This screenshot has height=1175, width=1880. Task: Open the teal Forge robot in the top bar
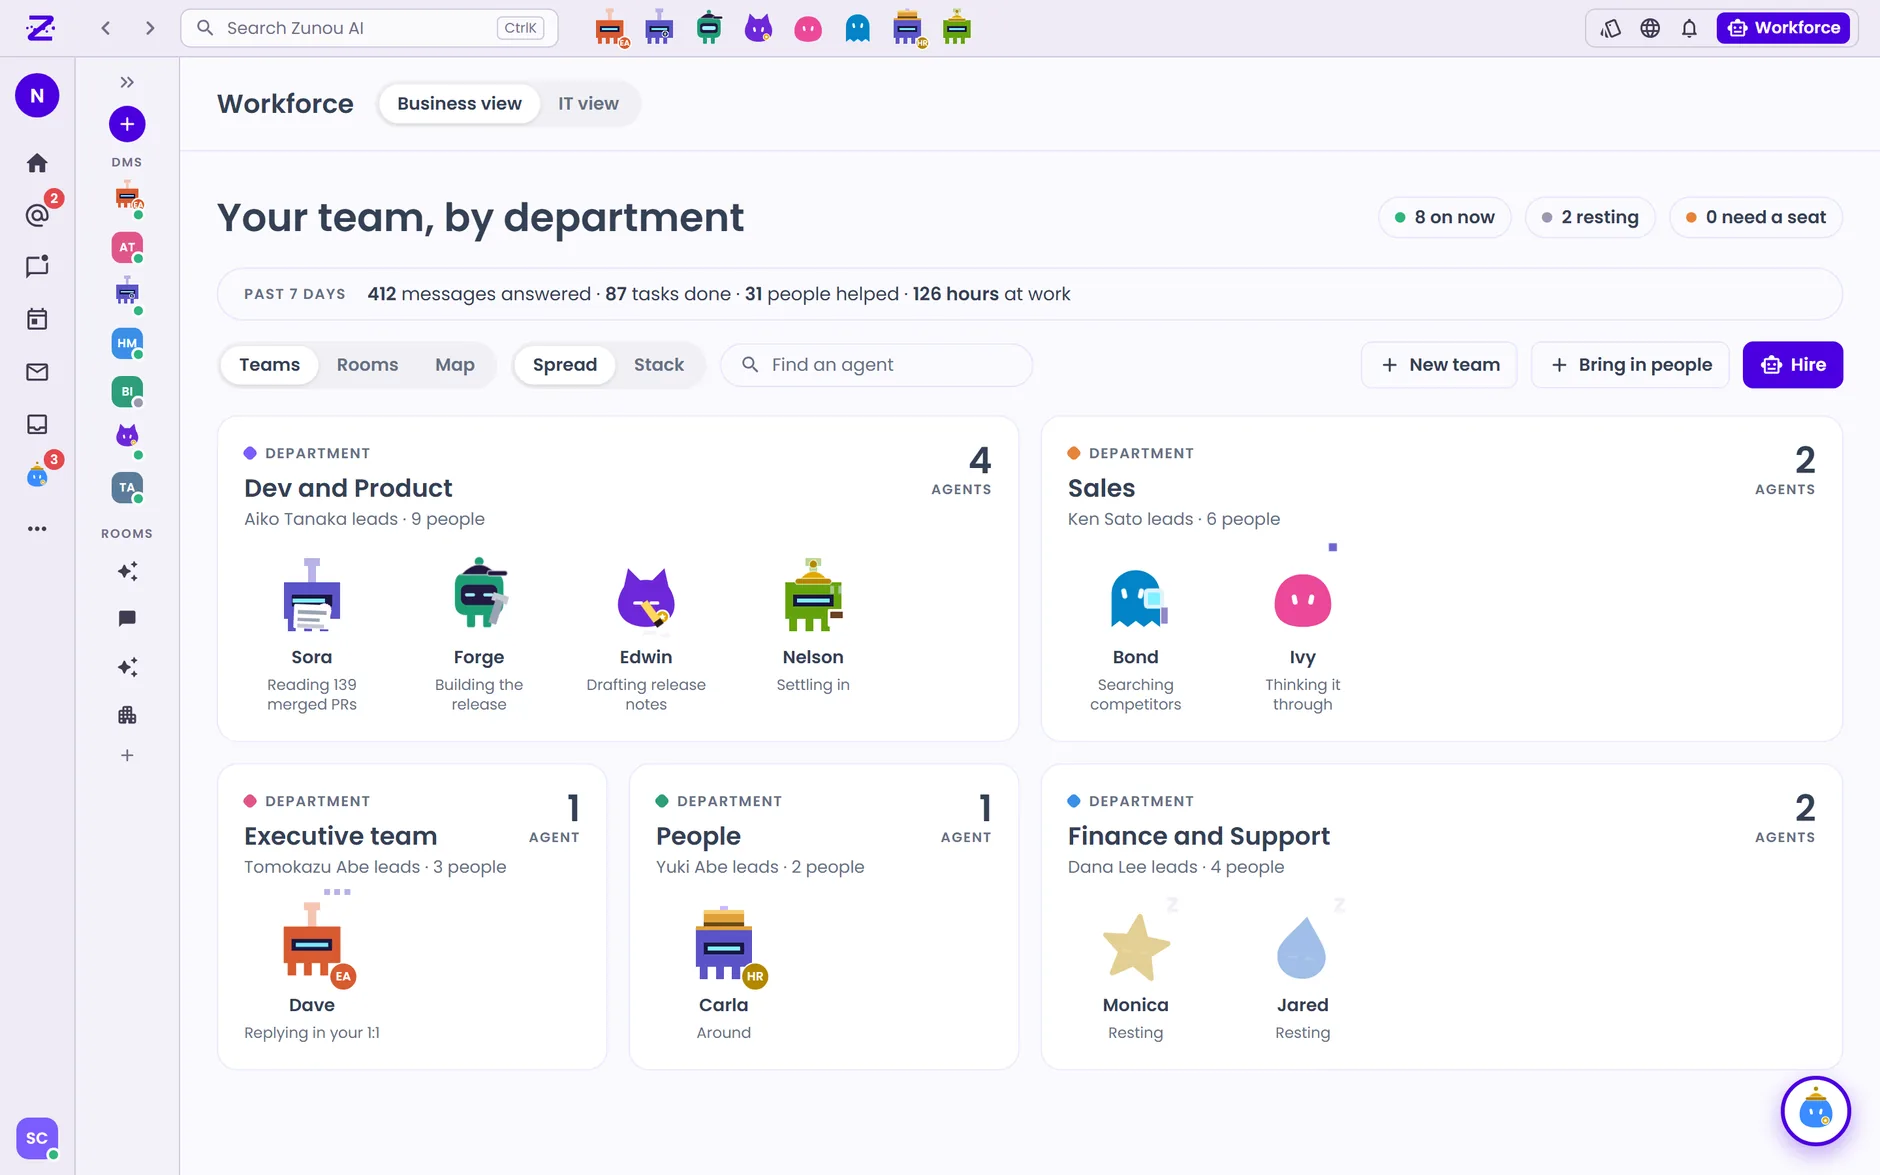[x=709, y=28]
